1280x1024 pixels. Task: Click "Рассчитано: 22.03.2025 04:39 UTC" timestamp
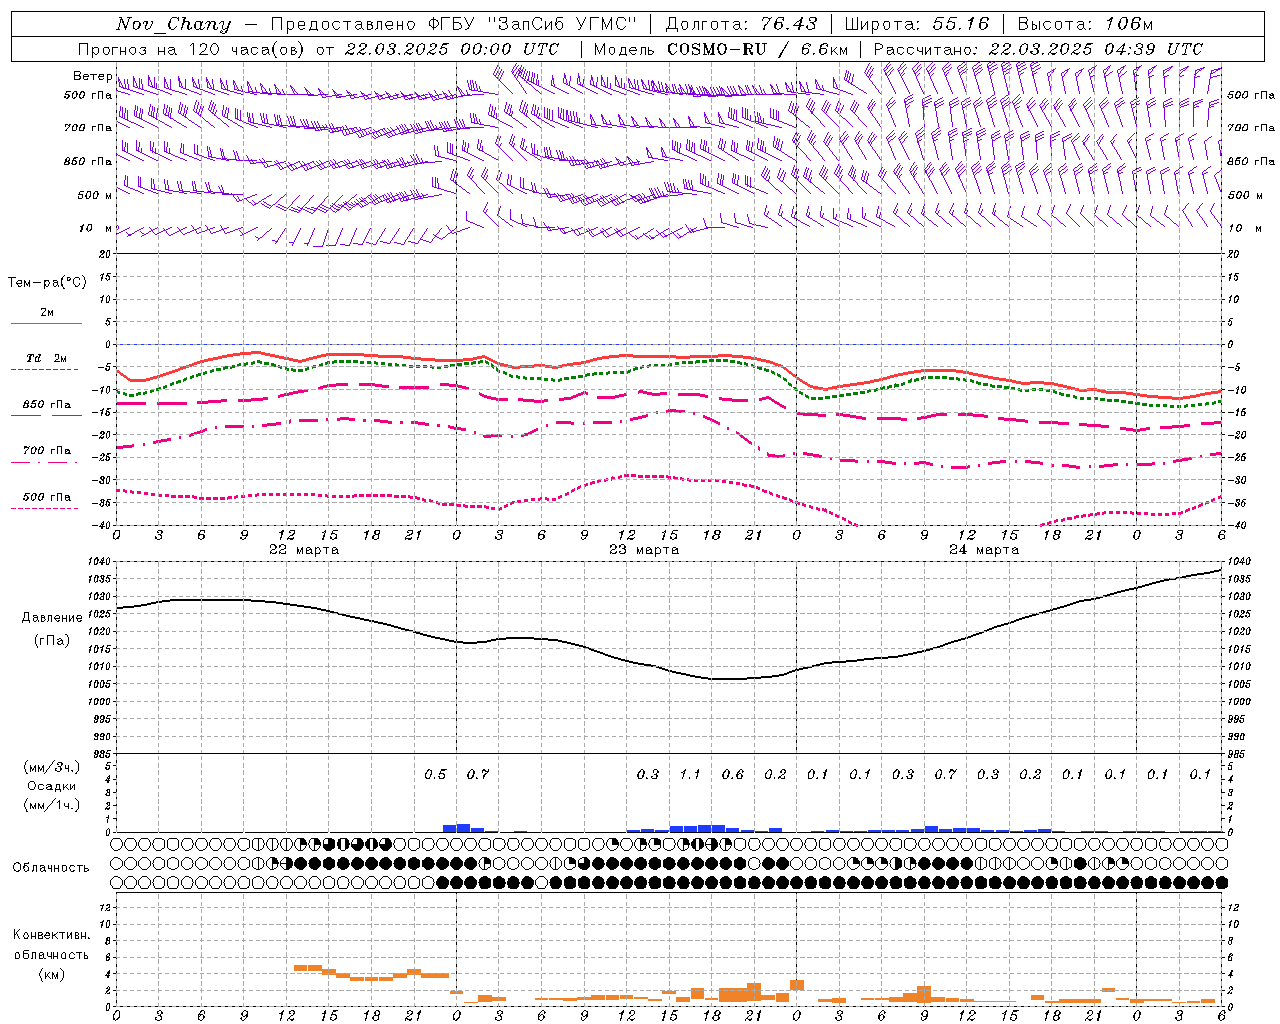pyautogui.click(x=1038, y=49)
